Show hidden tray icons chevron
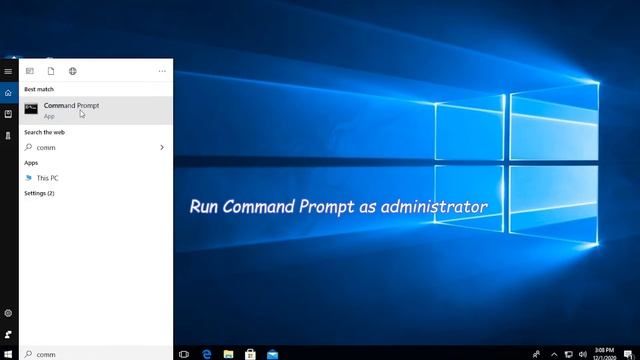The height and width of the screenshot is (360, 640). click(x=554, y=354)
